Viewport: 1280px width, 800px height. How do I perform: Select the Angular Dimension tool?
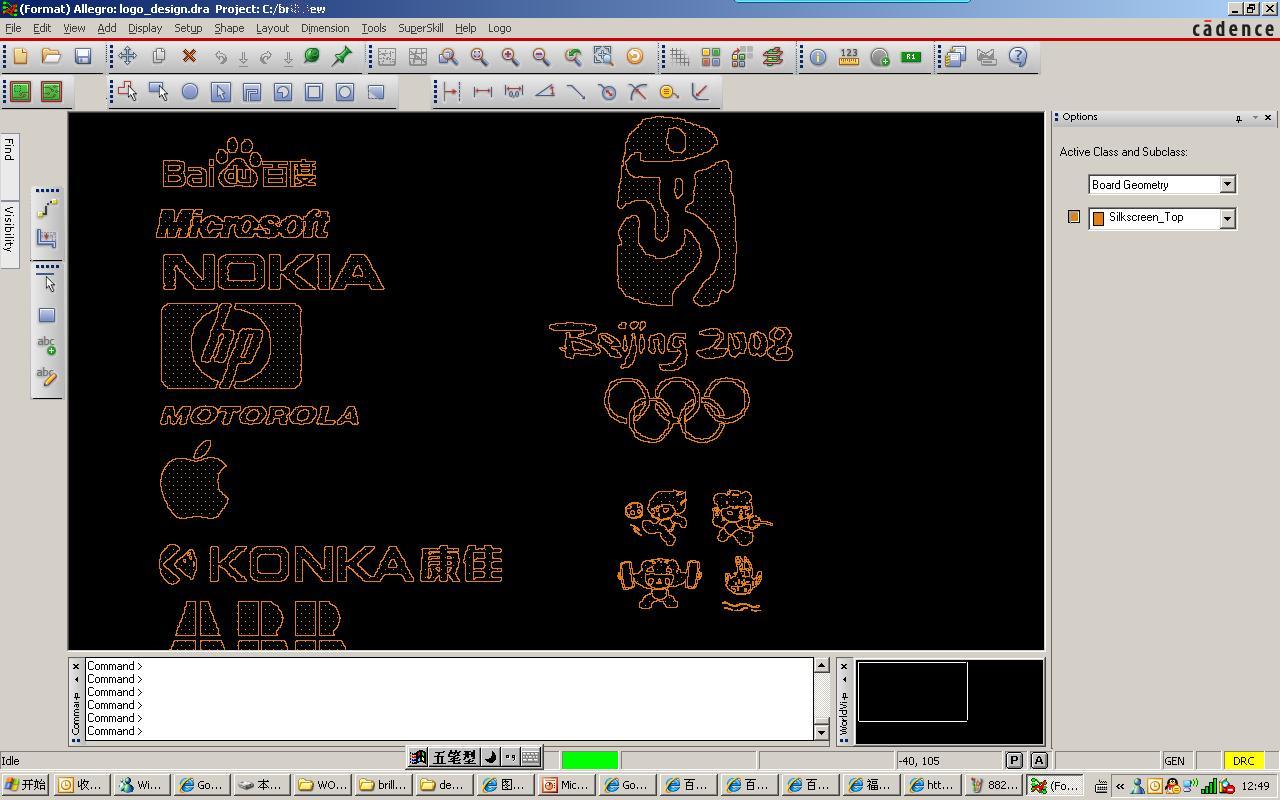pos(545,92)
